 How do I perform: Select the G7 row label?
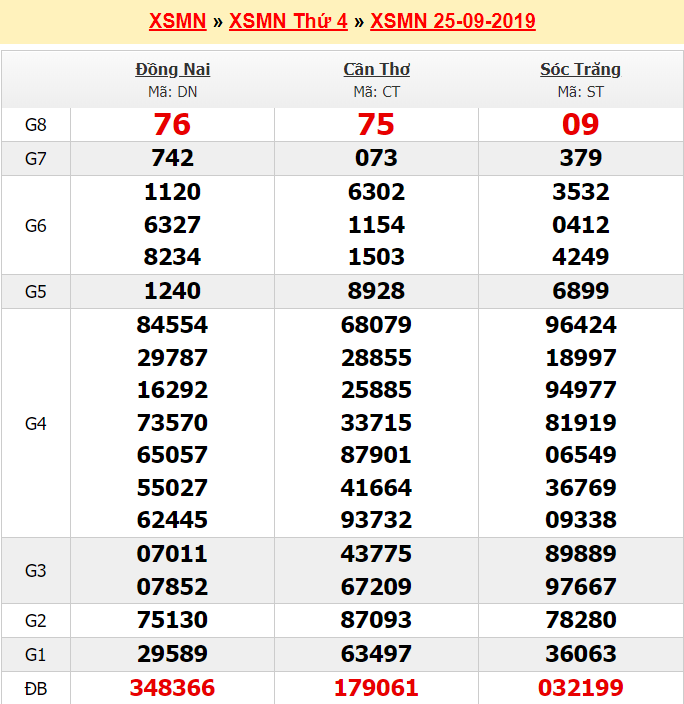(x=35, y=159)
